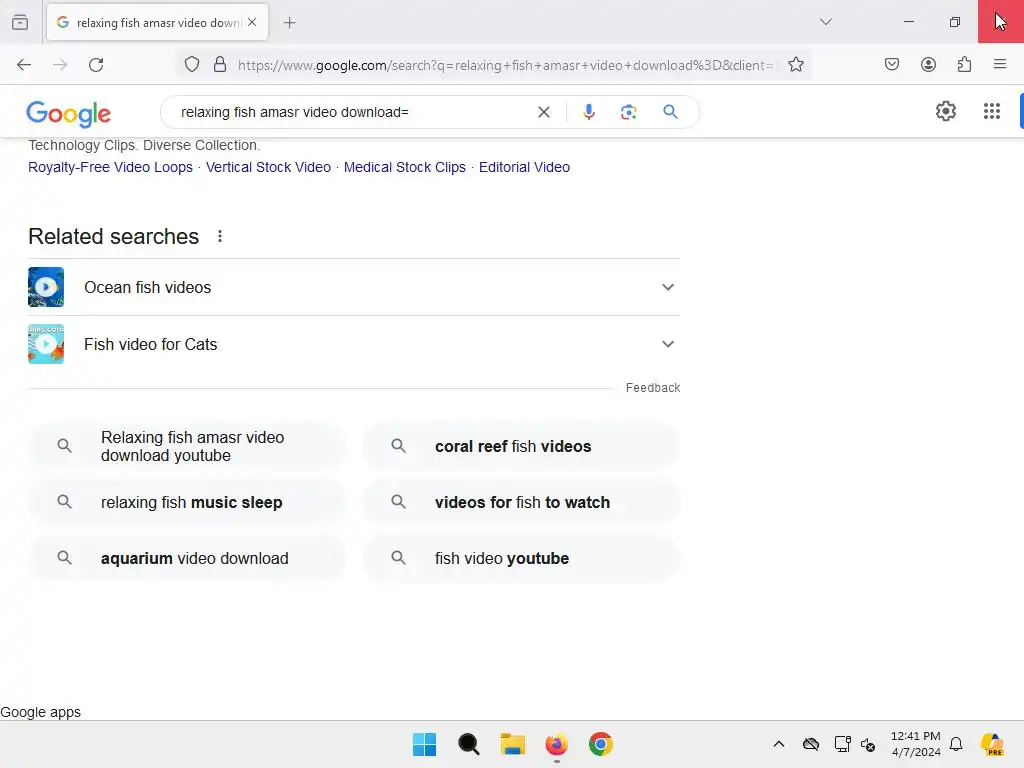Screen dimensions: 1024x768
Task: View site security padlock info
Action: (220, 65)
